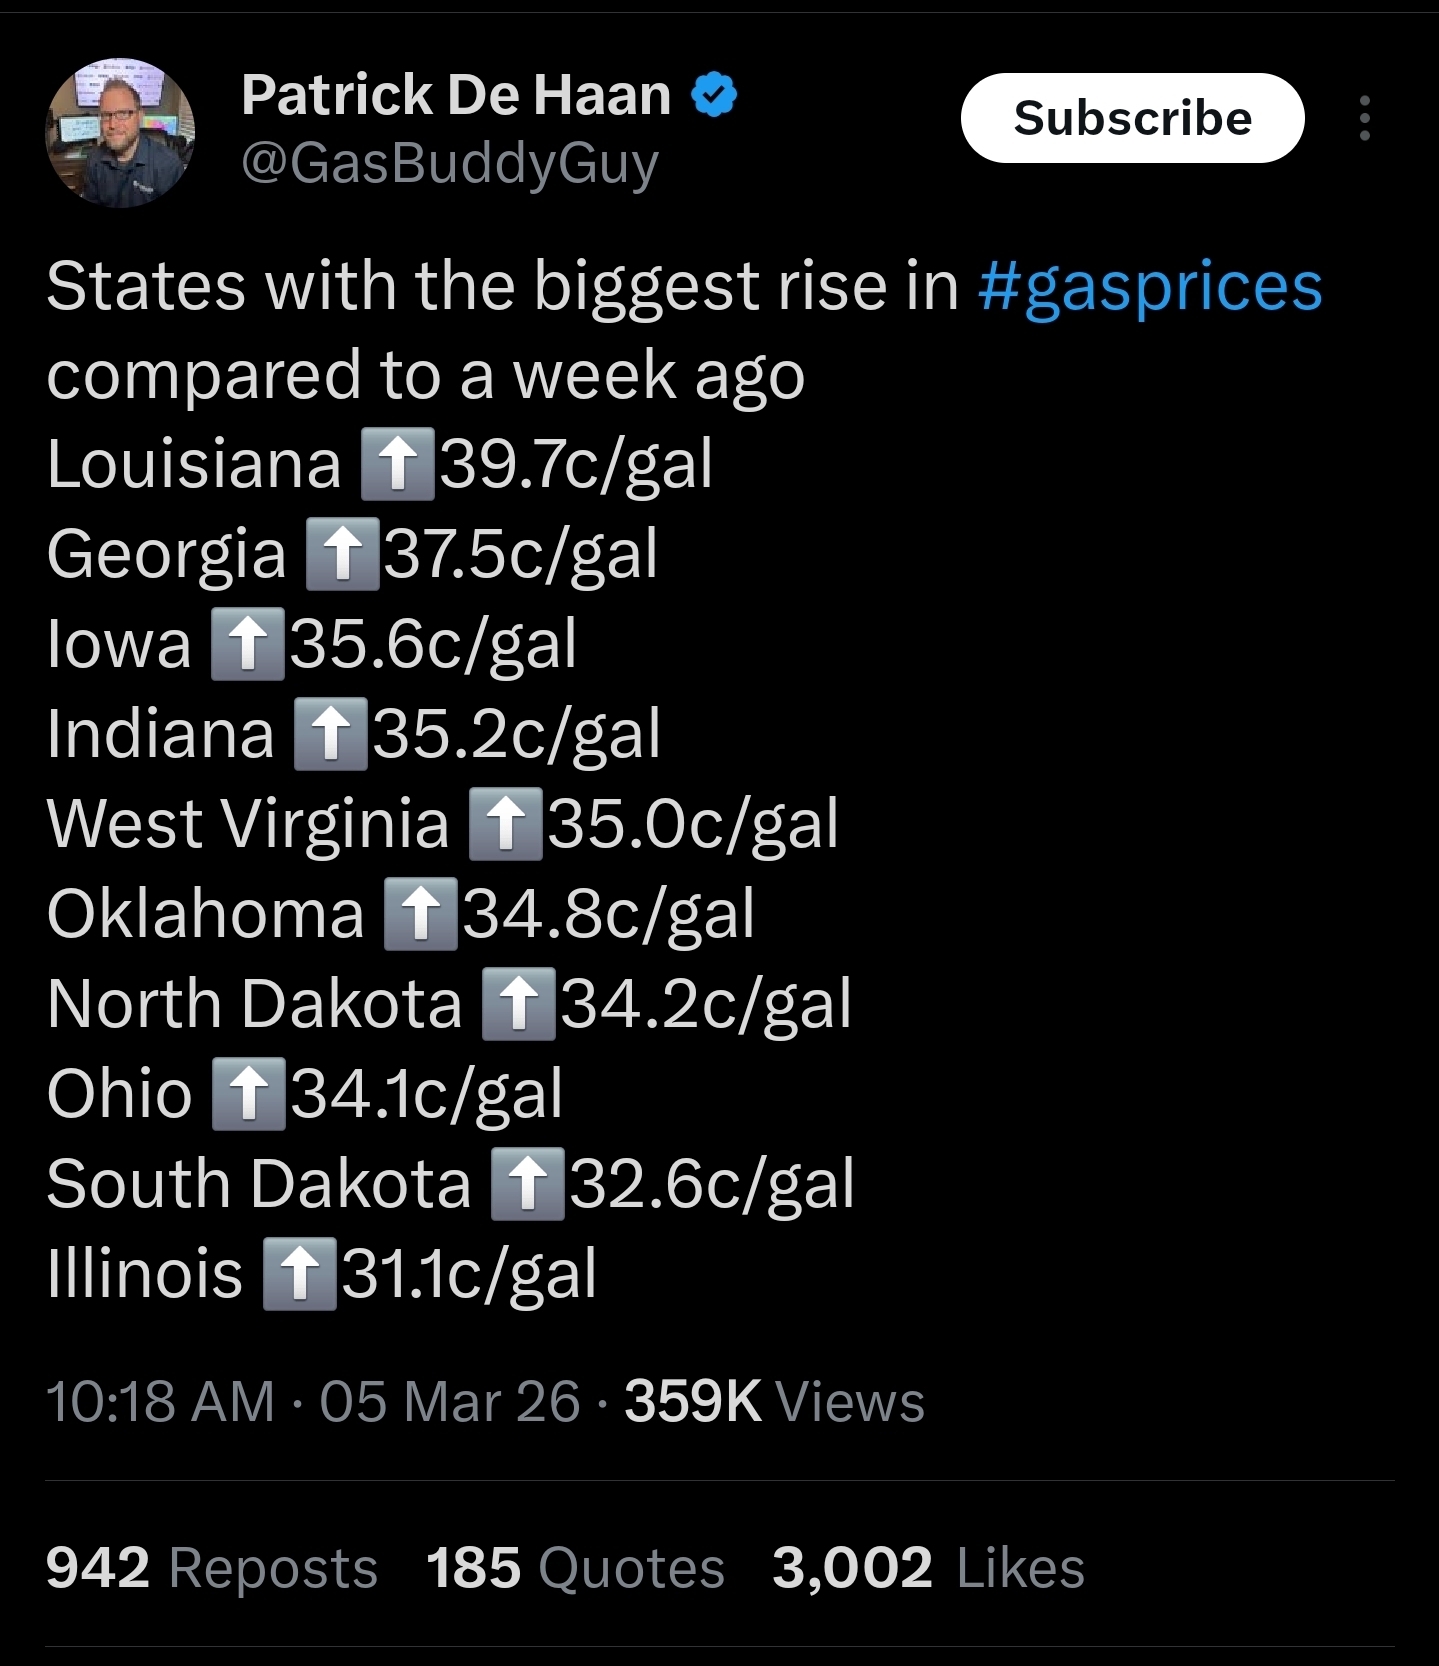This screenshot has width=1439, height=1666.
Task: Click the @GasBuddyGuy handle
Action: (x=450, y=163)
